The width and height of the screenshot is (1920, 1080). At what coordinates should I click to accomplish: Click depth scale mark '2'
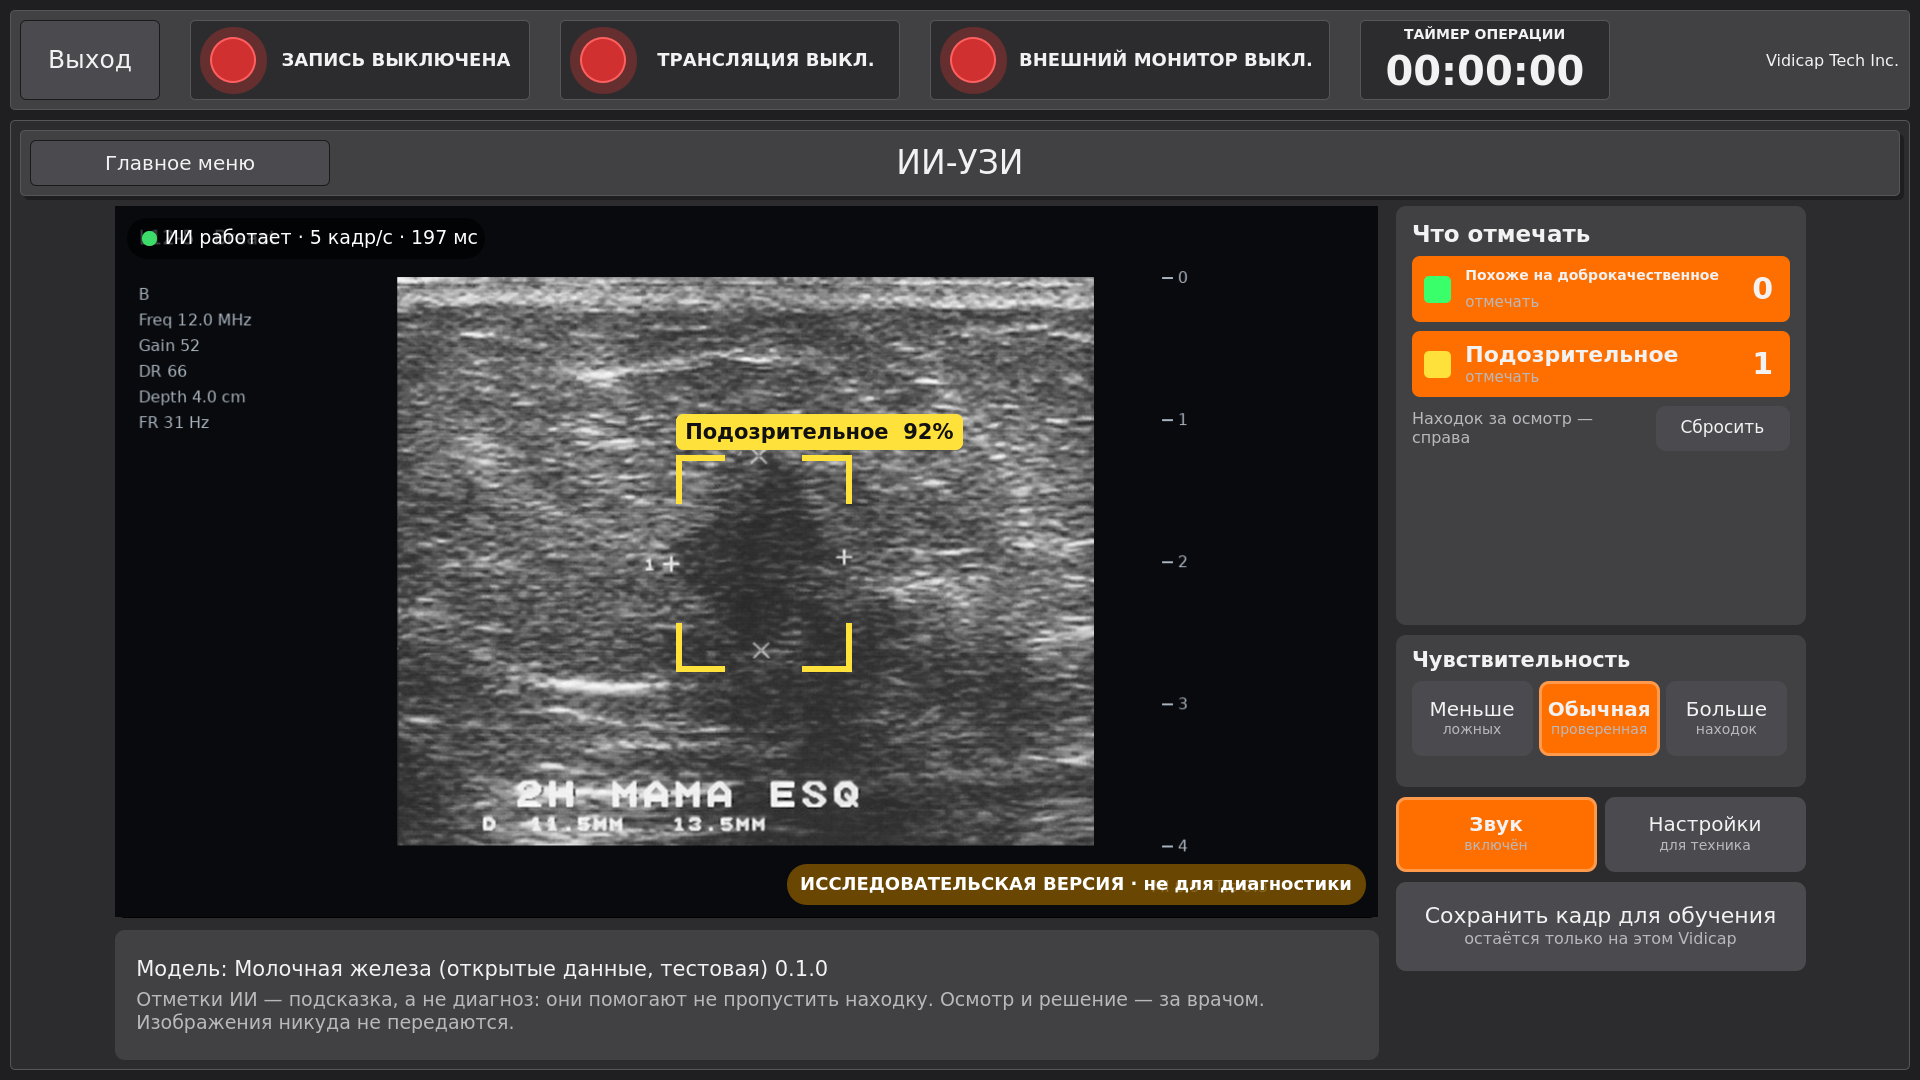tap(1175, 562)
